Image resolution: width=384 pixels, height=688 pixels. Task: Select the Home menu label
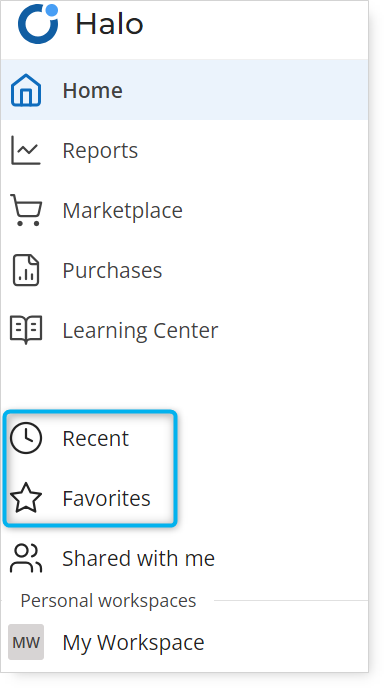point(93,90)
